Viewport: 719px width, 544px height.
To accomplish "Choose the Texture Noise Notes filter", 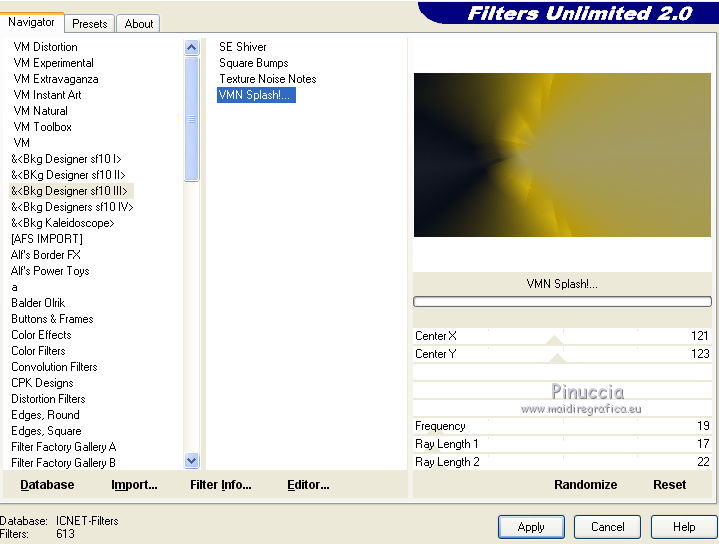I will point(268,79).
